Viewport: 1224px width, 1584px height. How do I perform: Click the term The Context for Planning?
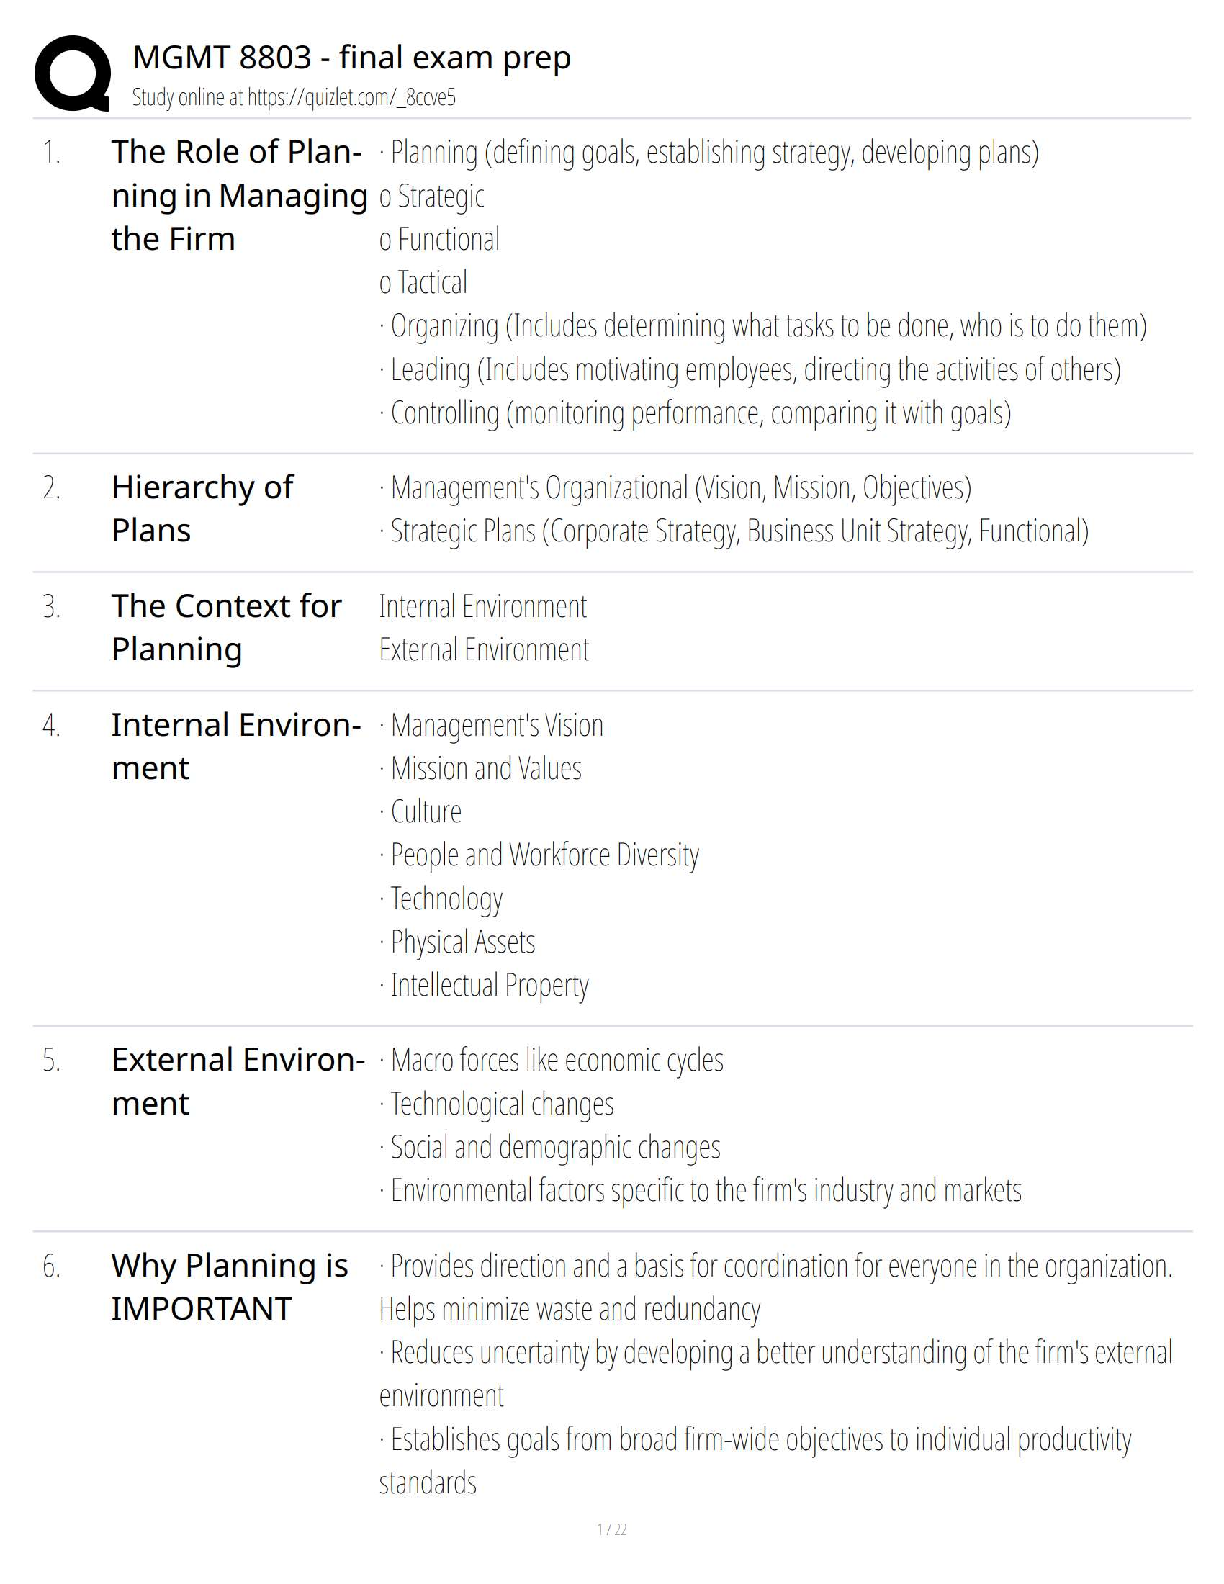point(226,627)
